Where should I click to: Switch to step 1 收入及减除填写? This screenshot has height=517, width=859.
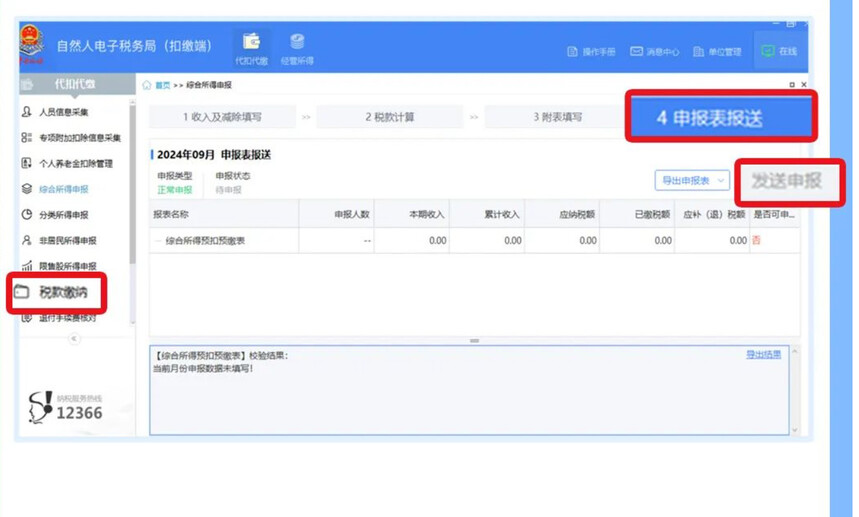(x=222, y=117)
